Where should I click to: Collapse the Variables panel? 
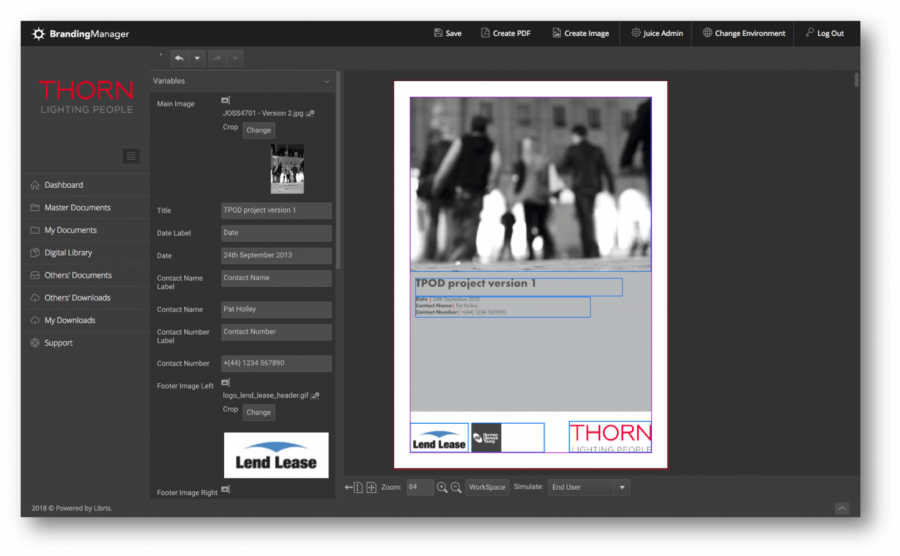tap(327, 81)
